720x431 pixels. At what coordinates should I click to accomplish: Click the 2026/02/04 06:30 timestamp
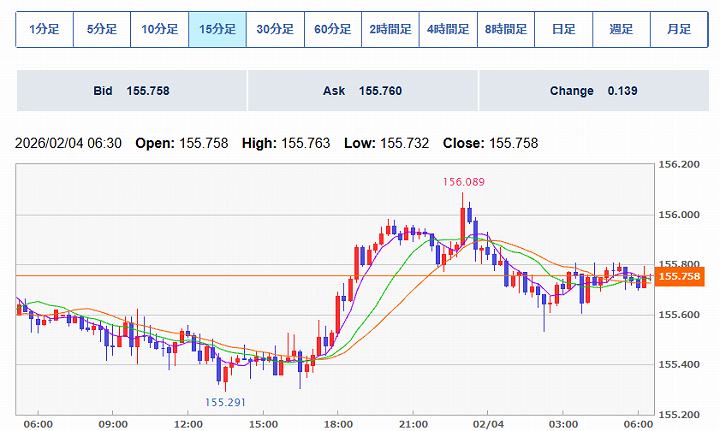68,143
